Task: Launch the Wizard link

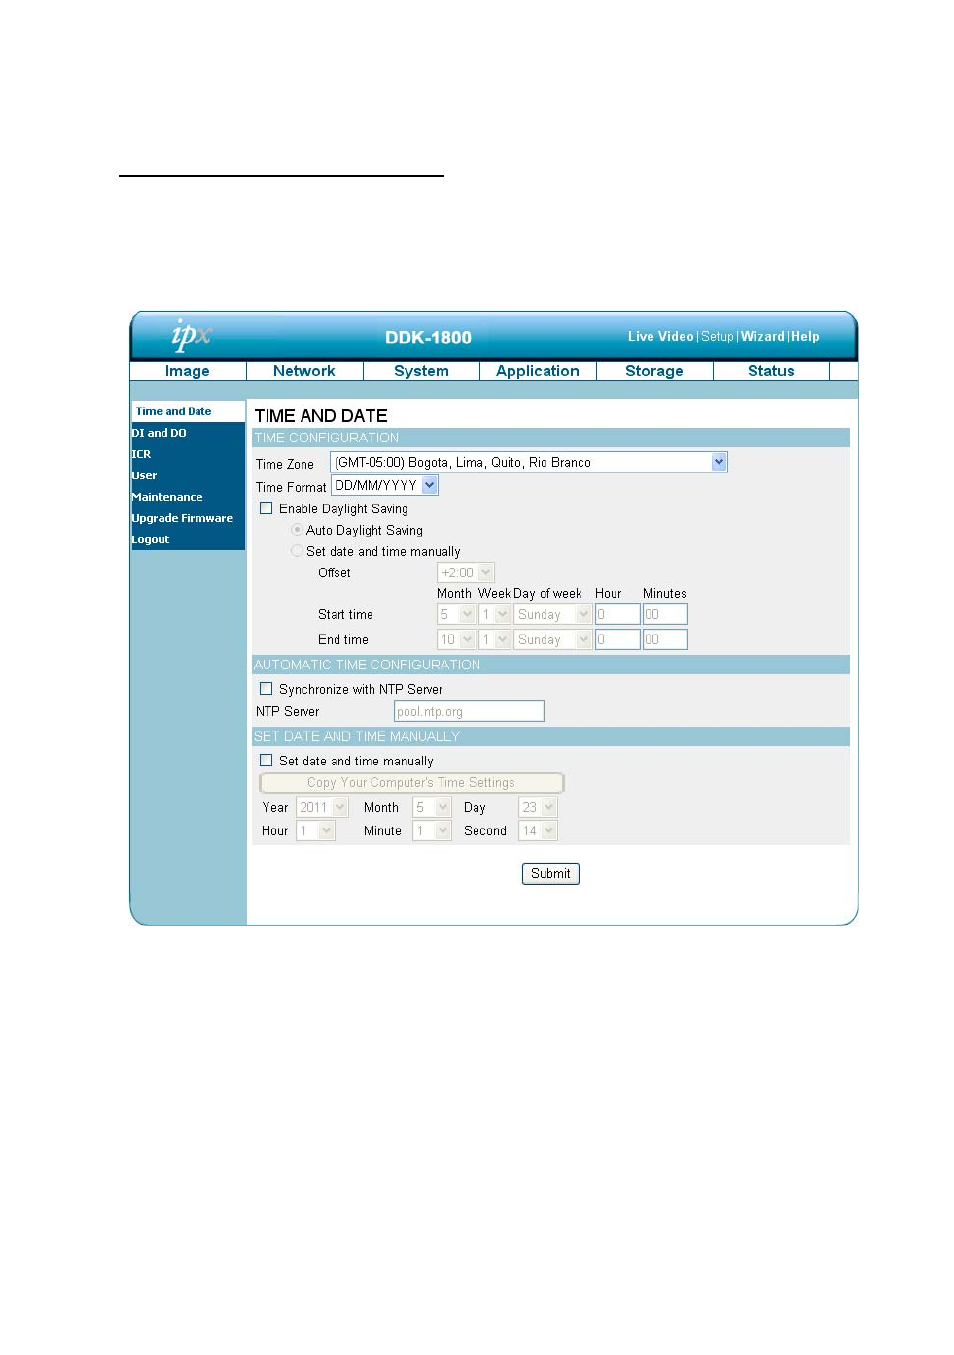Action: [x=762, y=337]
